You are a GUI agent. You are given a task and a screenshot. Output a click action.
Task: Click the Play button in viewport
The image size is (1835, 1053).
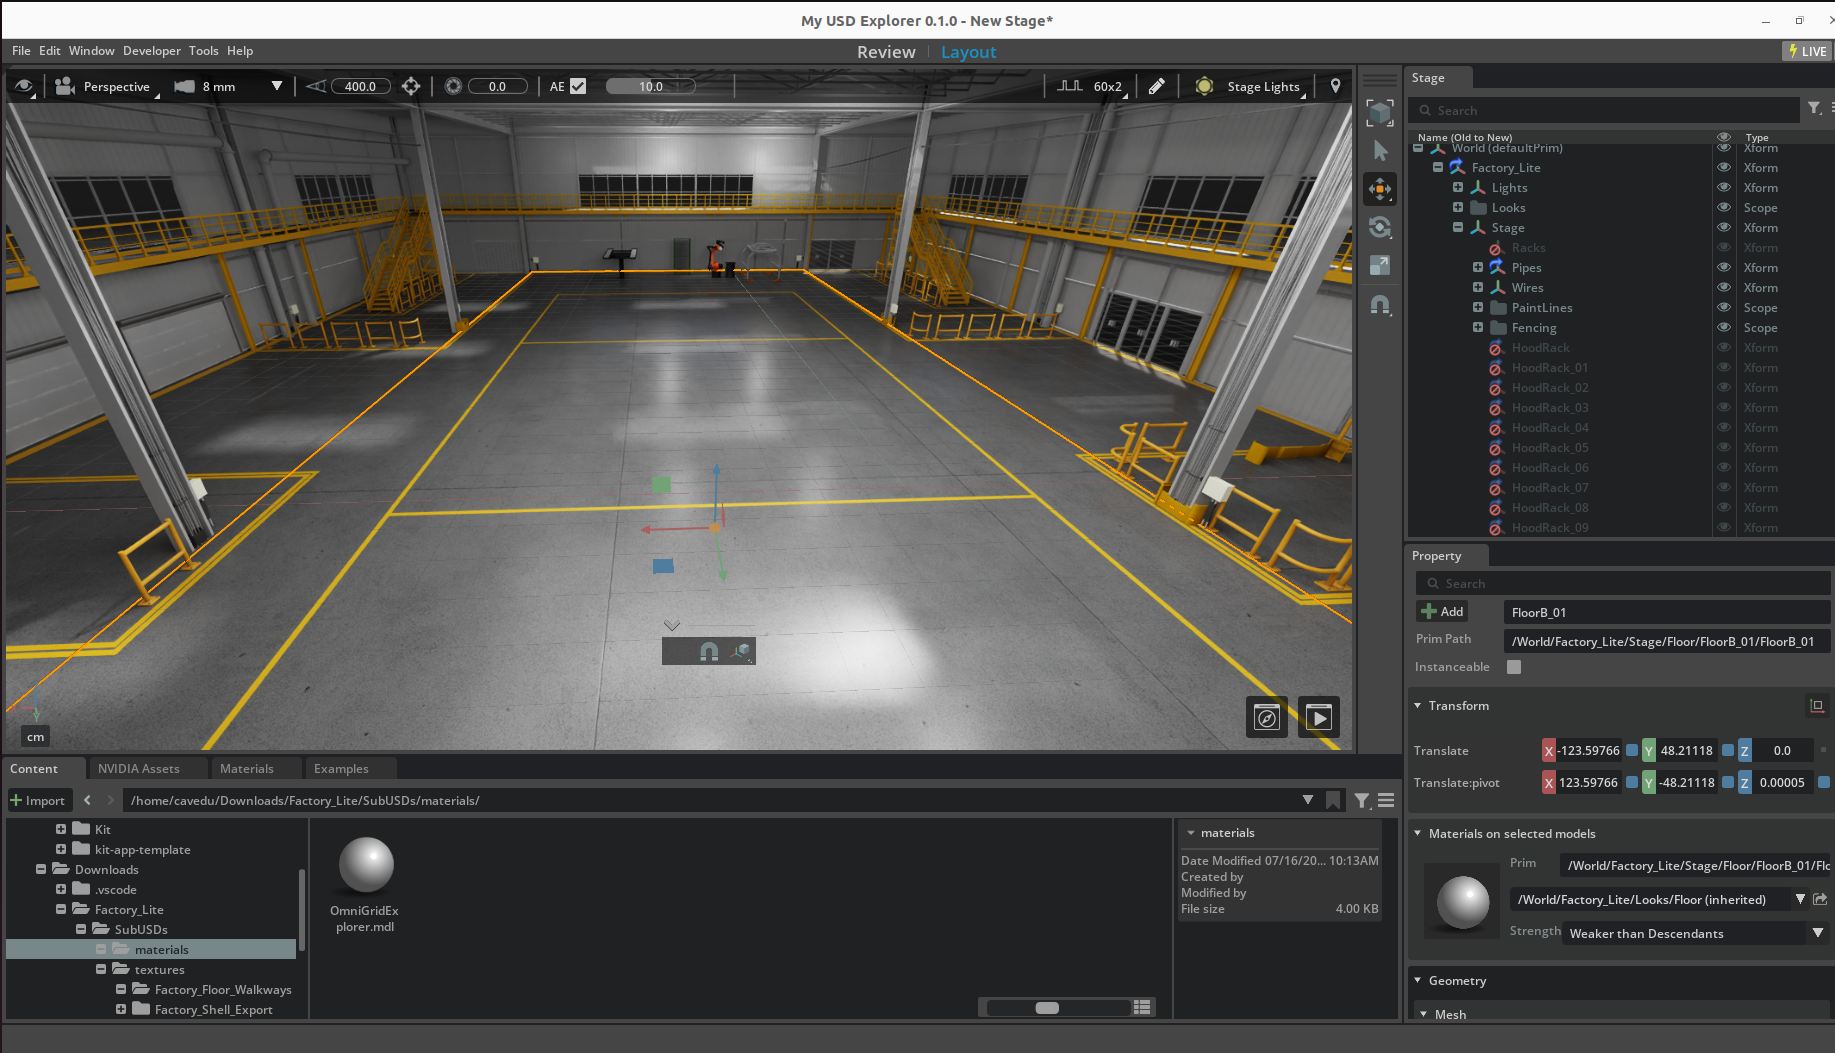coord(1318,717)
